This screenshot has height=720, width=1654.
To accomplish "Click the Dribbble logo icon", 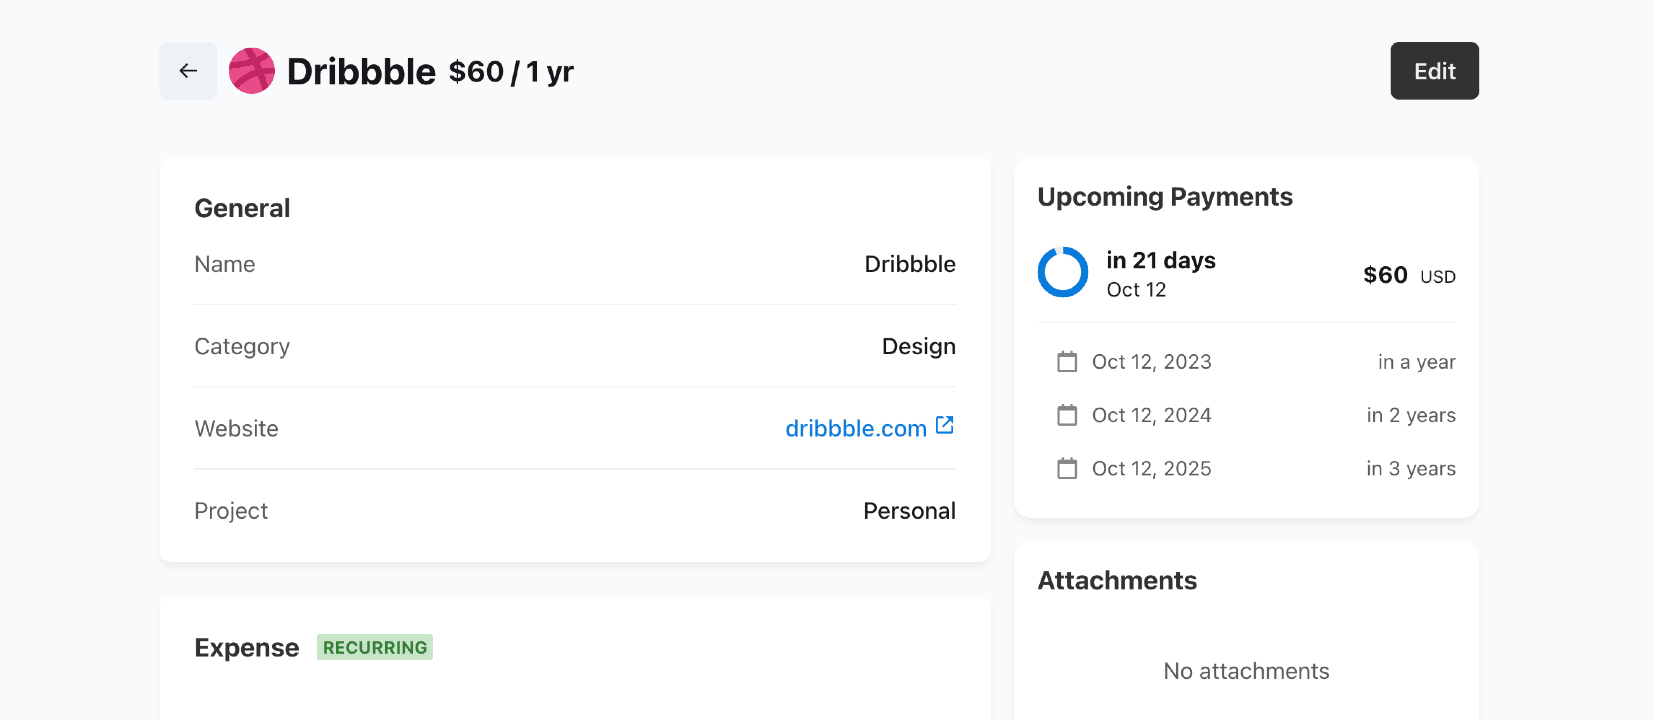I will [x=252, y=71].
